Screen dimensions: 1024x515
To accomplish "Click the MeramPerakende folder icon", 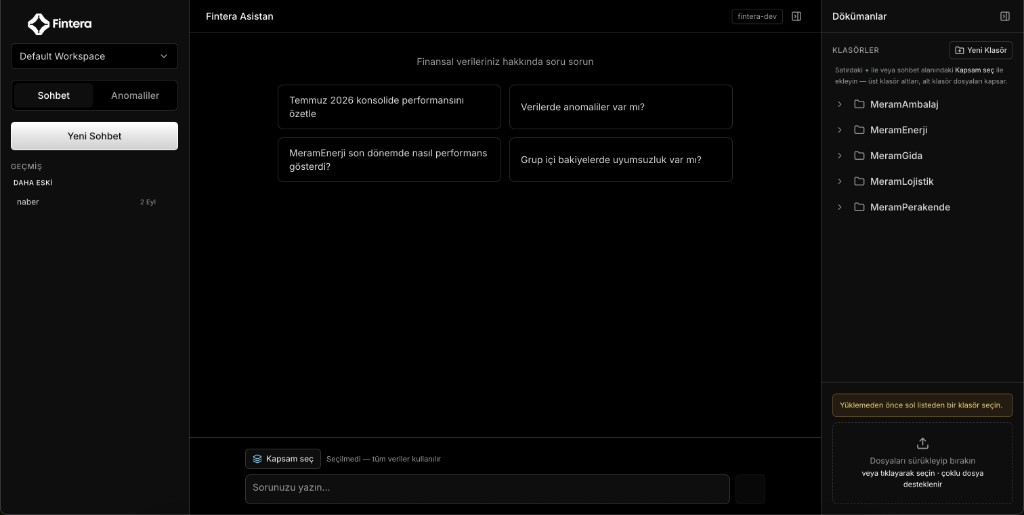I will 859,207.
